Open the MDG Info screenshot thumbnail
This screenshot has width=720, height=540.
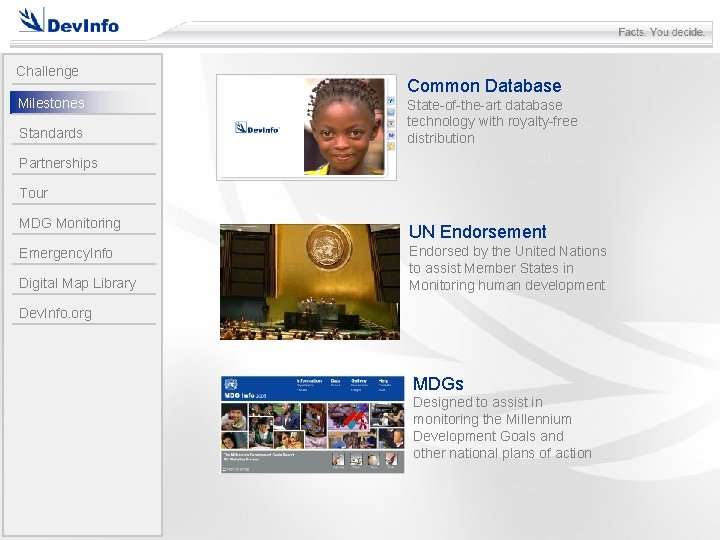pyautogui.click(x=312, y=424)
